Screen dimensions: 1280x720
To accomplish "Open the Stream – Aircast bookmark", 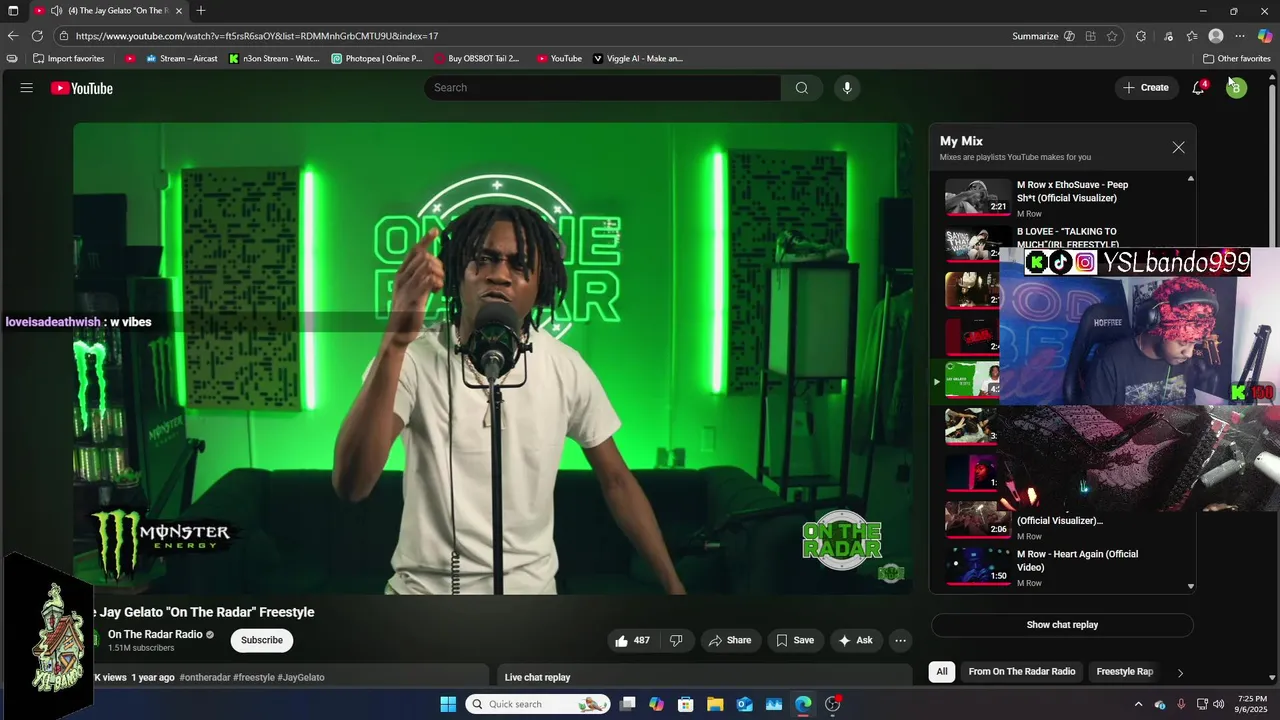I will click(x=182, y=59).
